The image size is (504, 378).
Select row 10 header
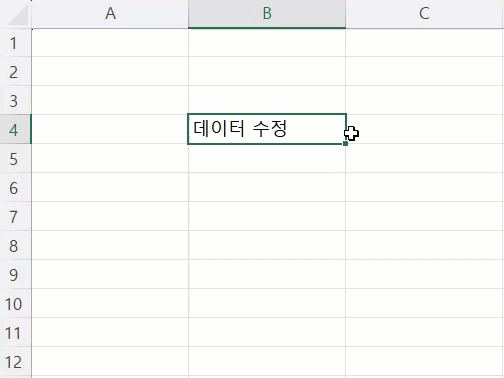click(x=15, y=303)
